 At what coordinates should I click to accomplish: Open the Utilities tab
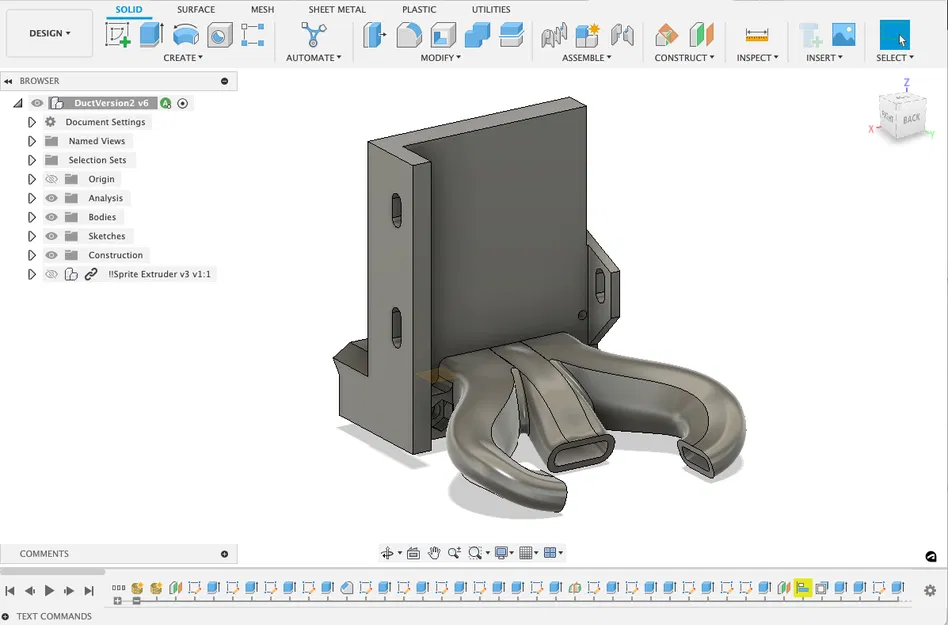(x=490, y=9)
